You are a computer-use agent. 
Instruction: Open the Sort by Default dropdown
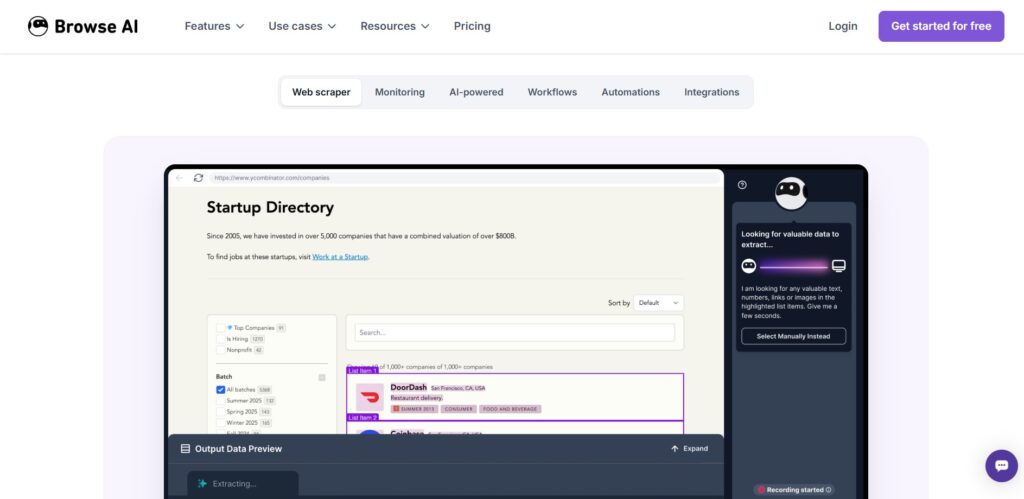658,303
